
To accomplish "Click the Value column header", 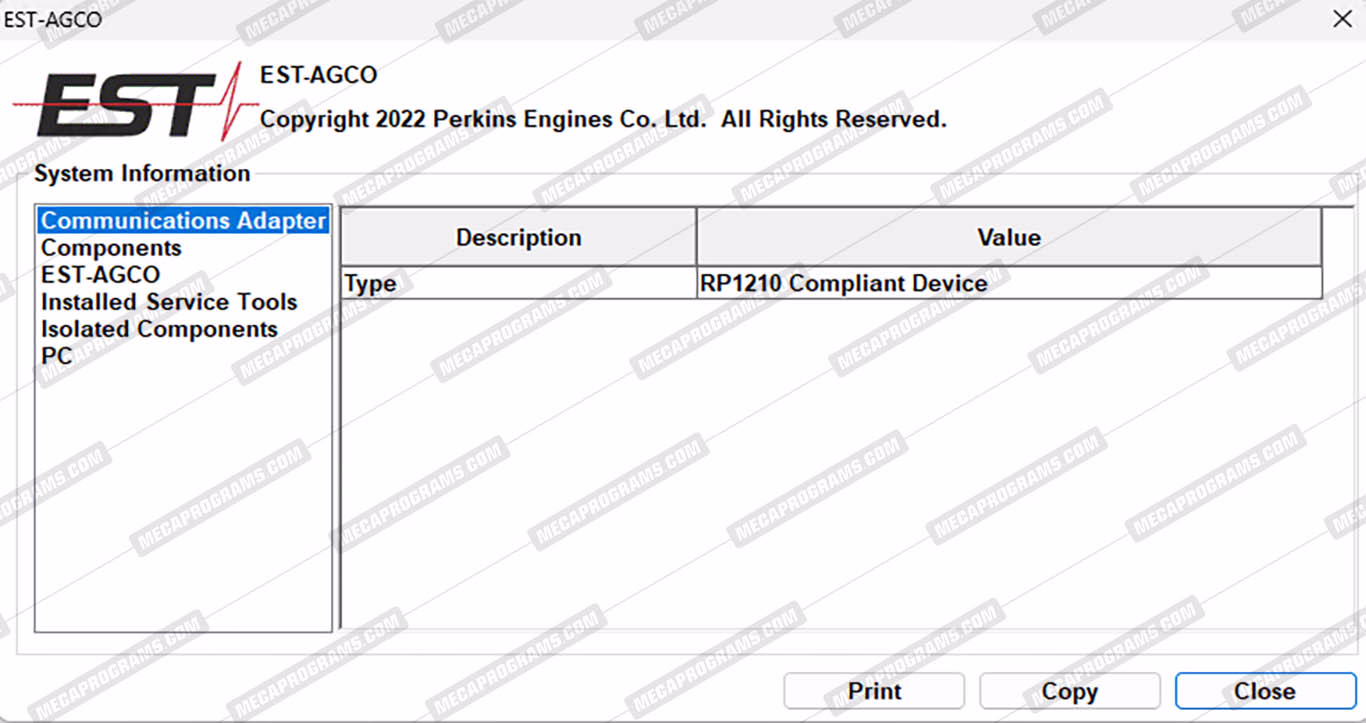I will [x=1009, y=238].
